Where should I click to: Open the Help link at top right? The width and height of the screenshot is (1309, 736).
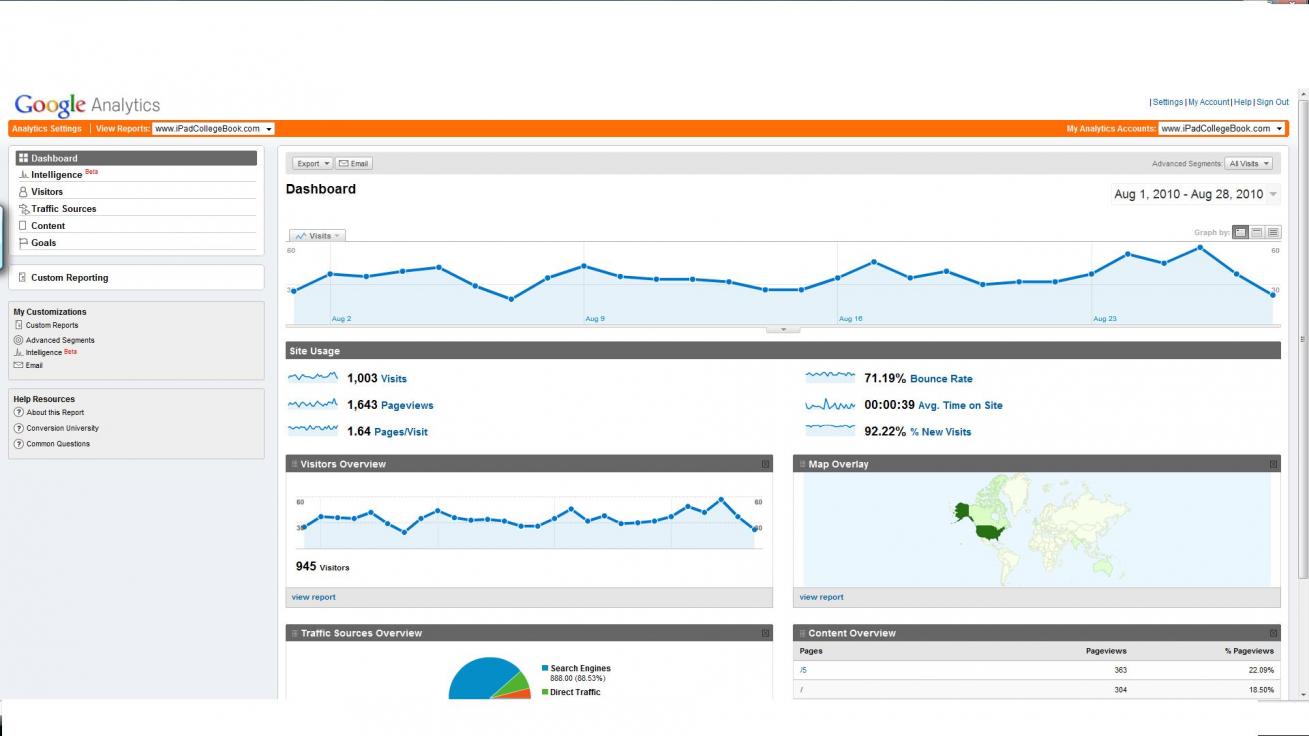(x=1243, y=102)
